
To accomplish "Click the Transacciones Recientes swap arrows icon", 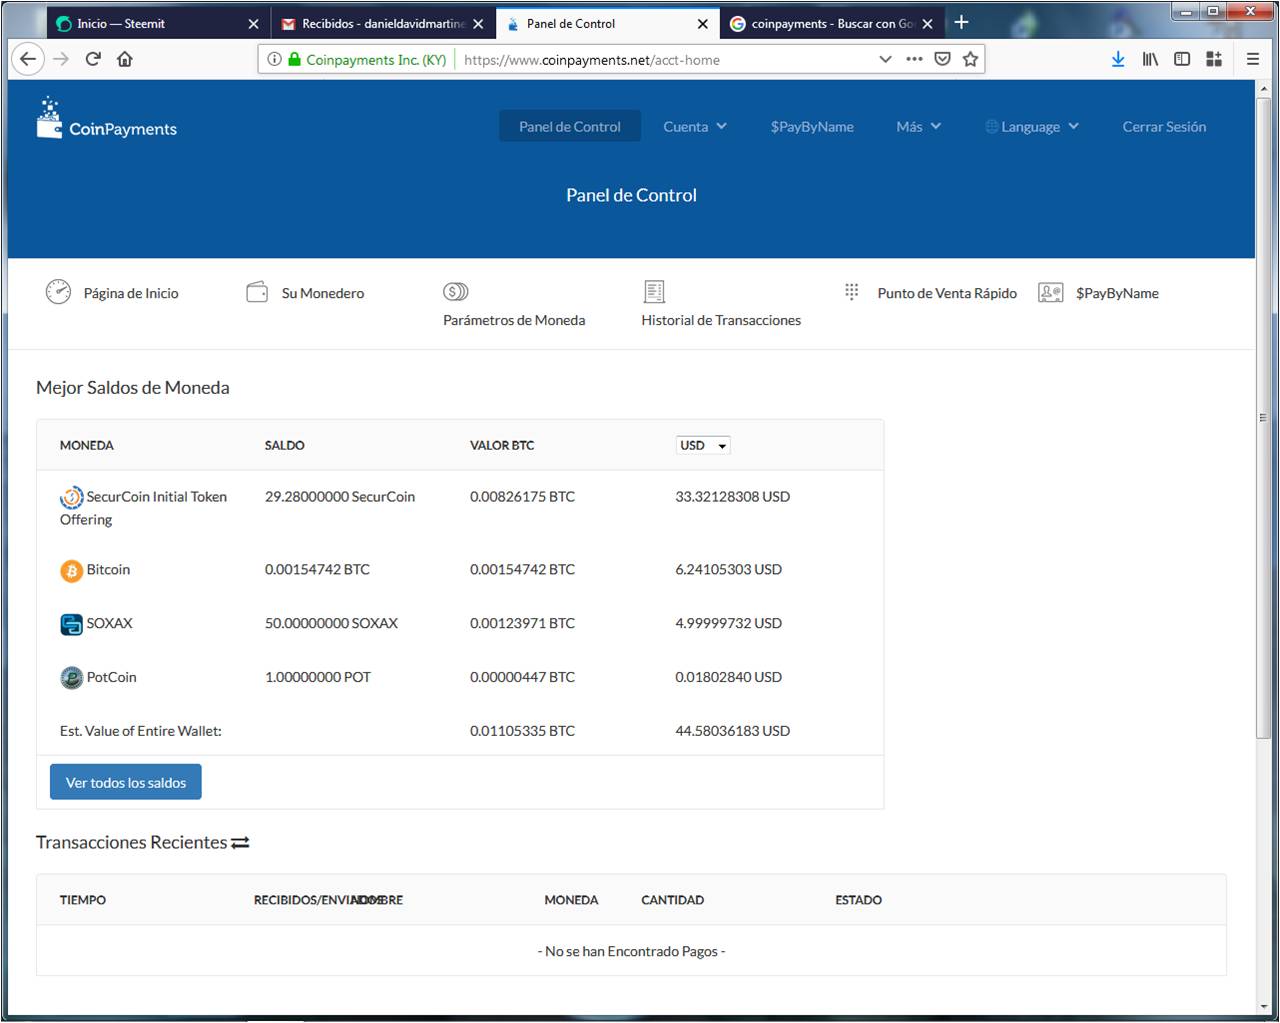I will [240, 843].
